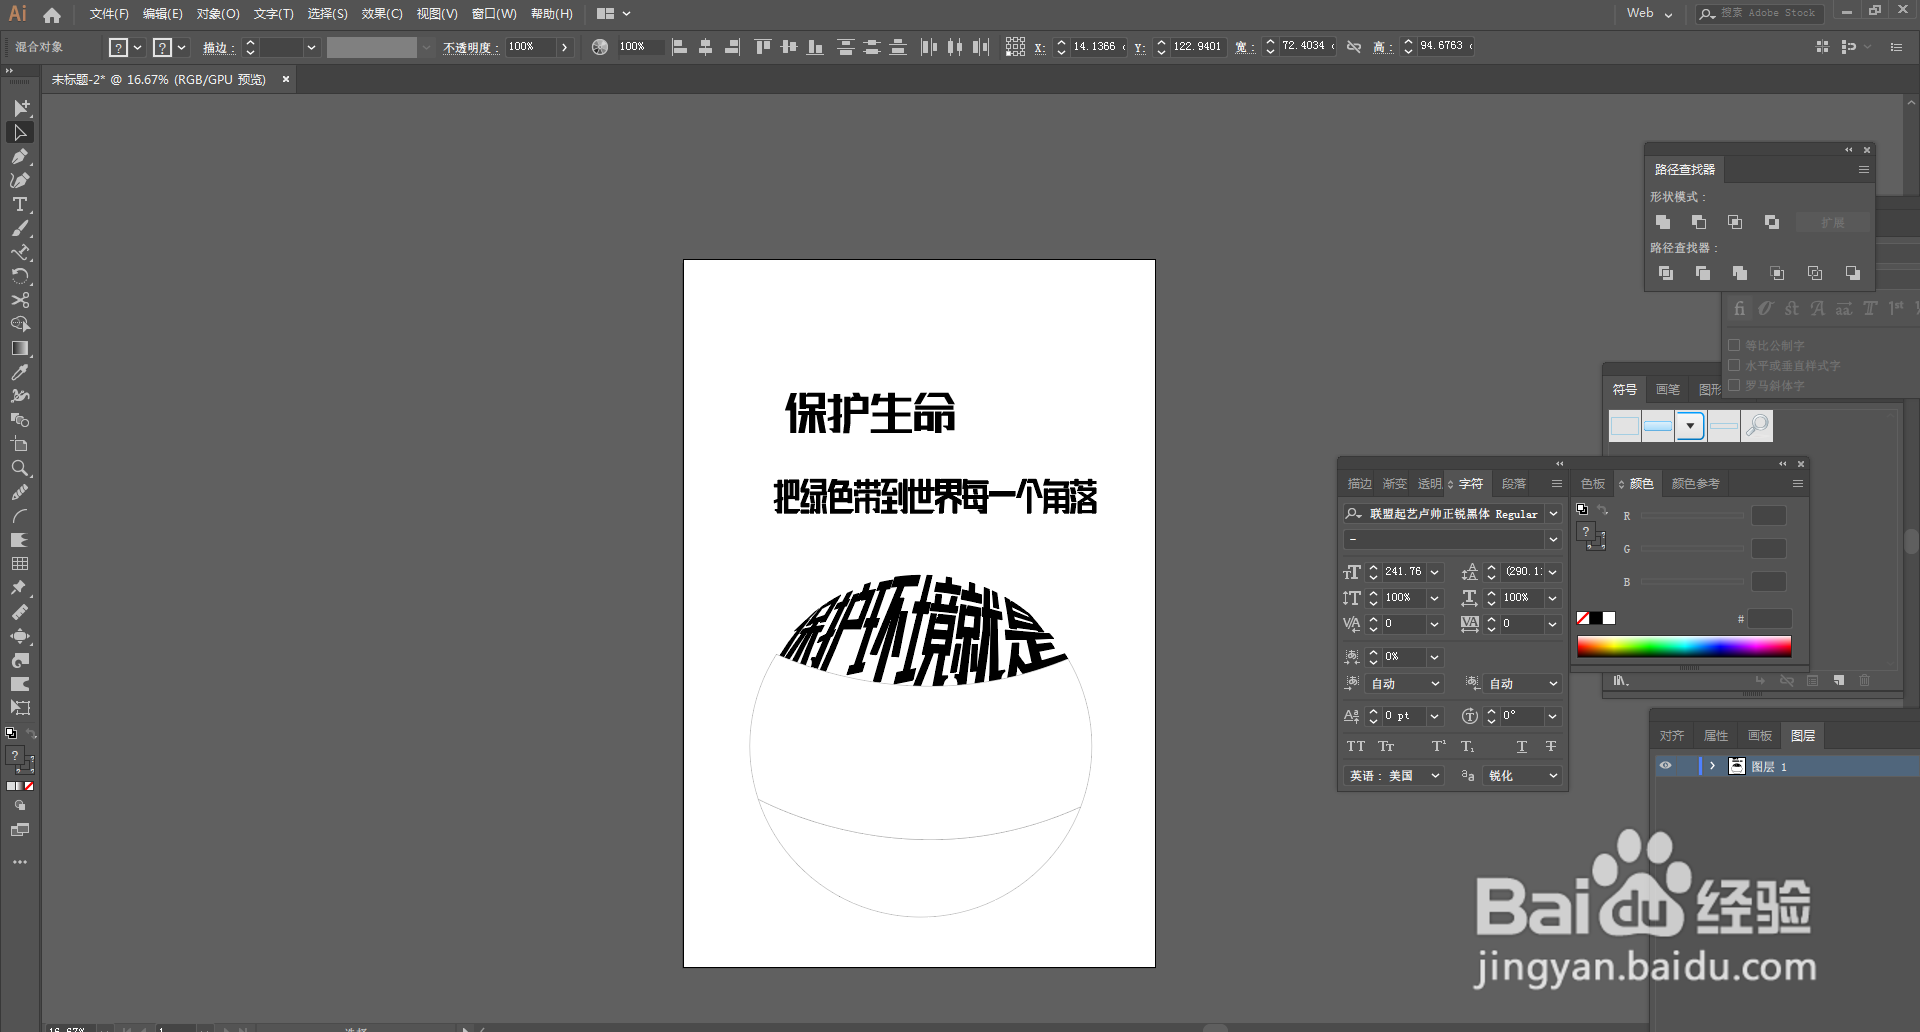Image resolution: width=1920 pixels, height=1032 pixels.
Task: Open the Pathfinder panel options menu
Action: [1864, 170]
